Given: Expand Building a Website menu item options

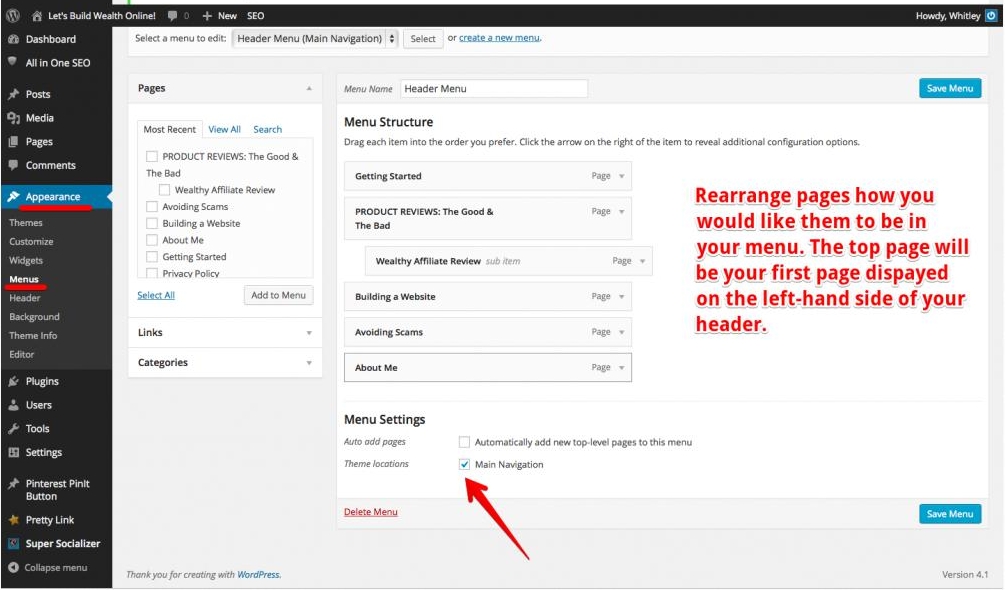Looking at the screenshot, I should pyautogui.click(x=622, y=297).
